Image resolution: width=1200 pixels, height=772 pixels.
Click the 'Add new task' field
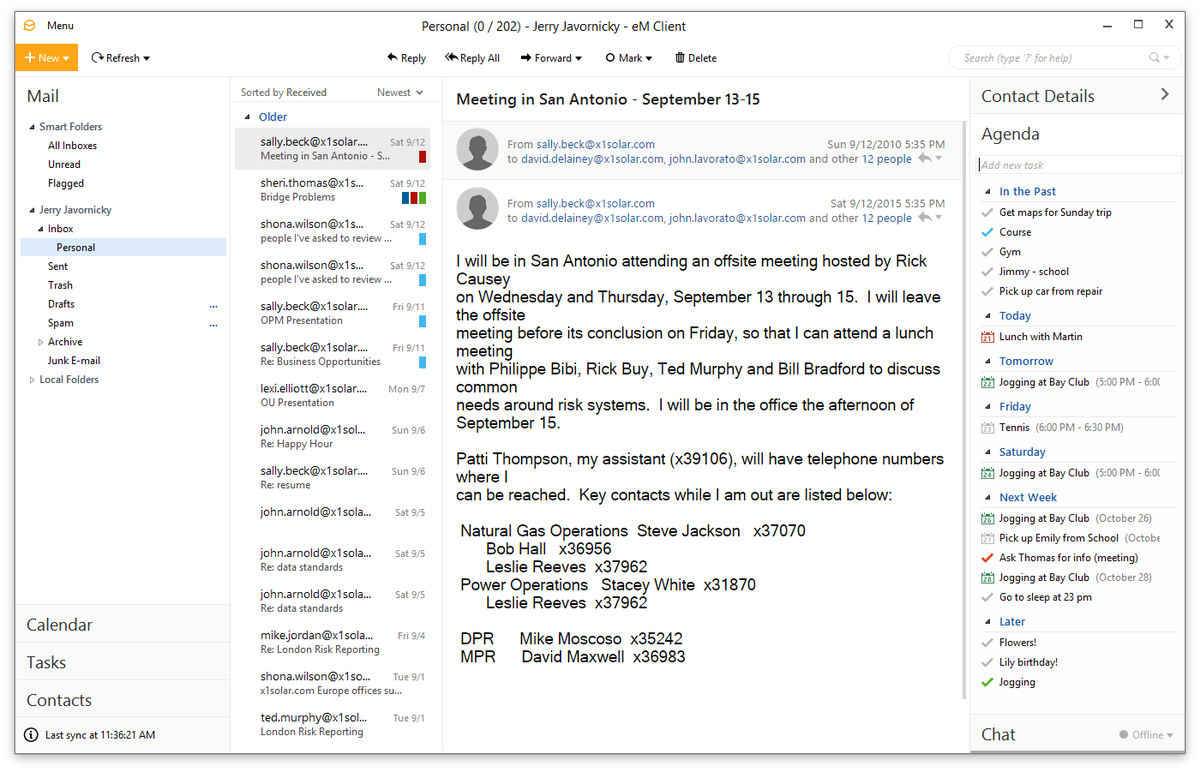(x=1078, y=165)
